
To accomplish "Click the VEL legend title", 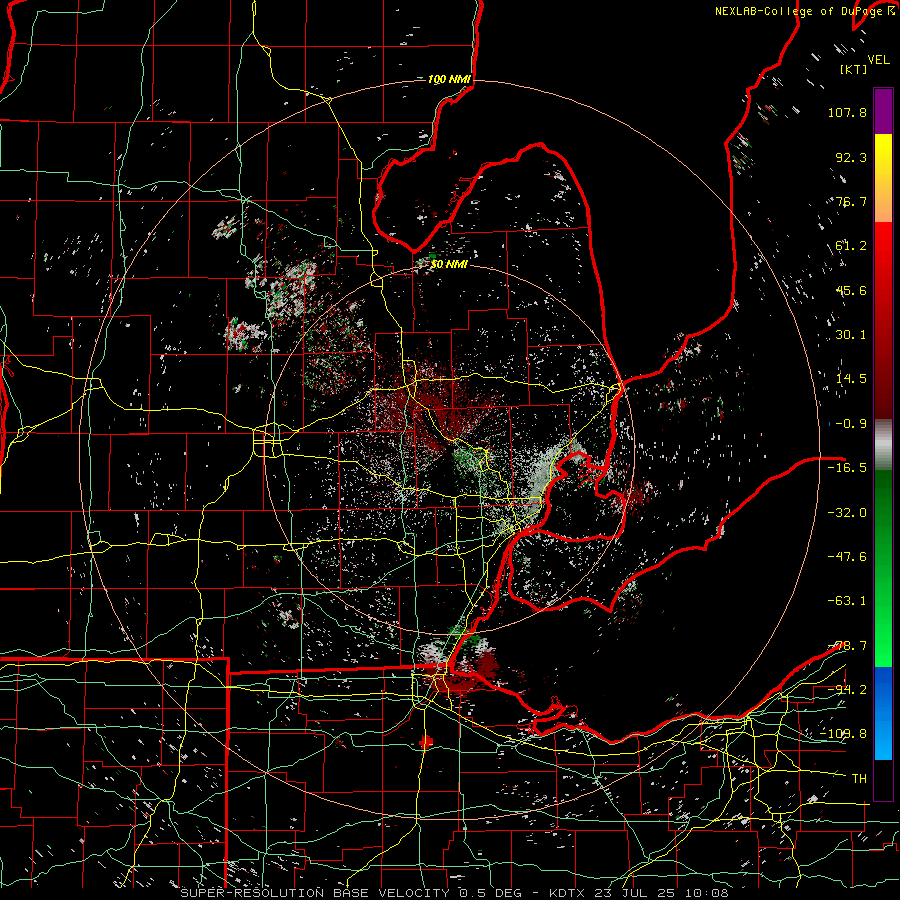I will click(878, 59).
